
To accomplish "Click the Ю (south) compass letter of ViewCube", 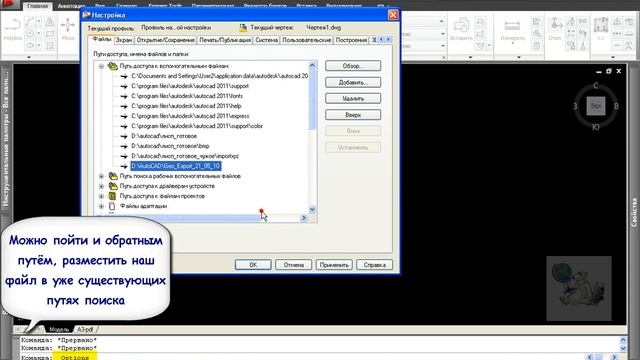I will pyautogui.click(x=596, y=127).
